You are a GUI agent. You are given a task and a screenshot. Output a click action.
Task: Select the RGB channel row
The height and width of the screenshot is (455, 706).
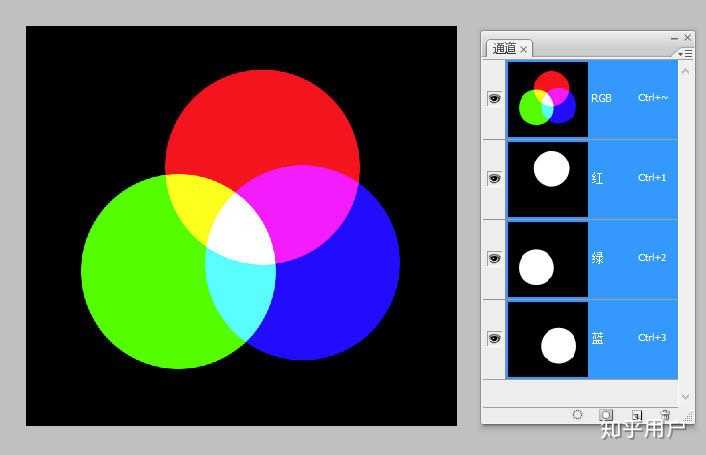pyautogui.click(x=592, y=99)
